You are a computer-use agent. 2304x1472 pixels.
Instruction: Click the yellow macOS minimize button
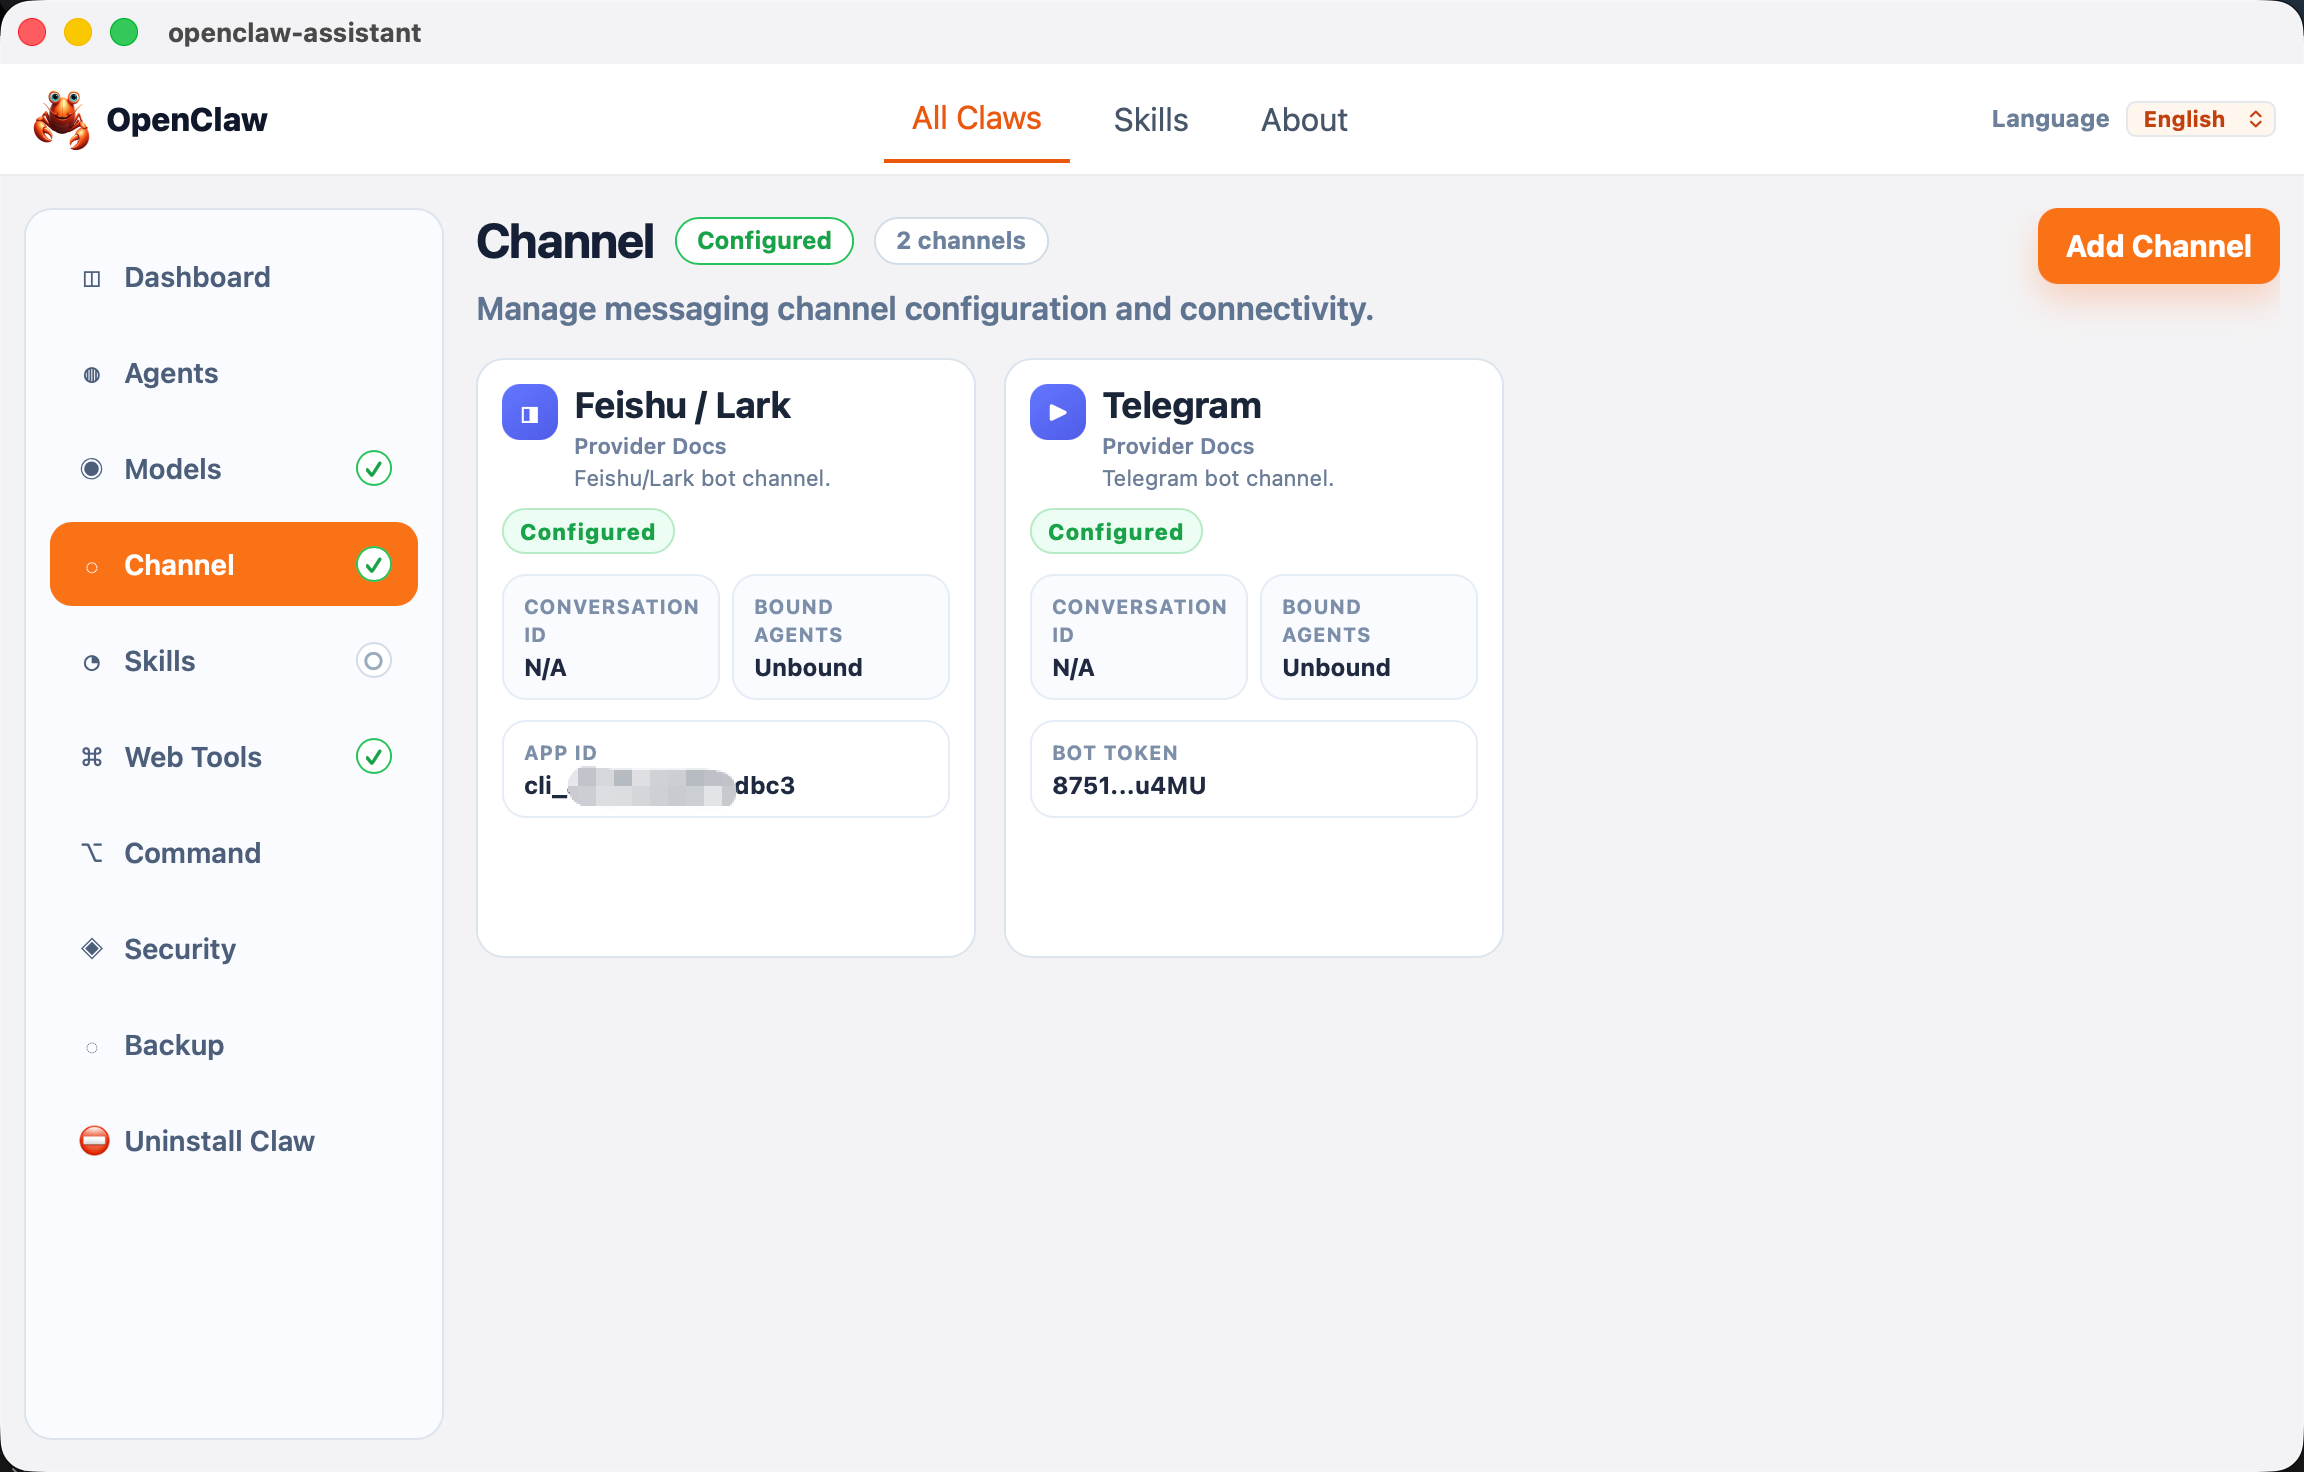point(78,32)
